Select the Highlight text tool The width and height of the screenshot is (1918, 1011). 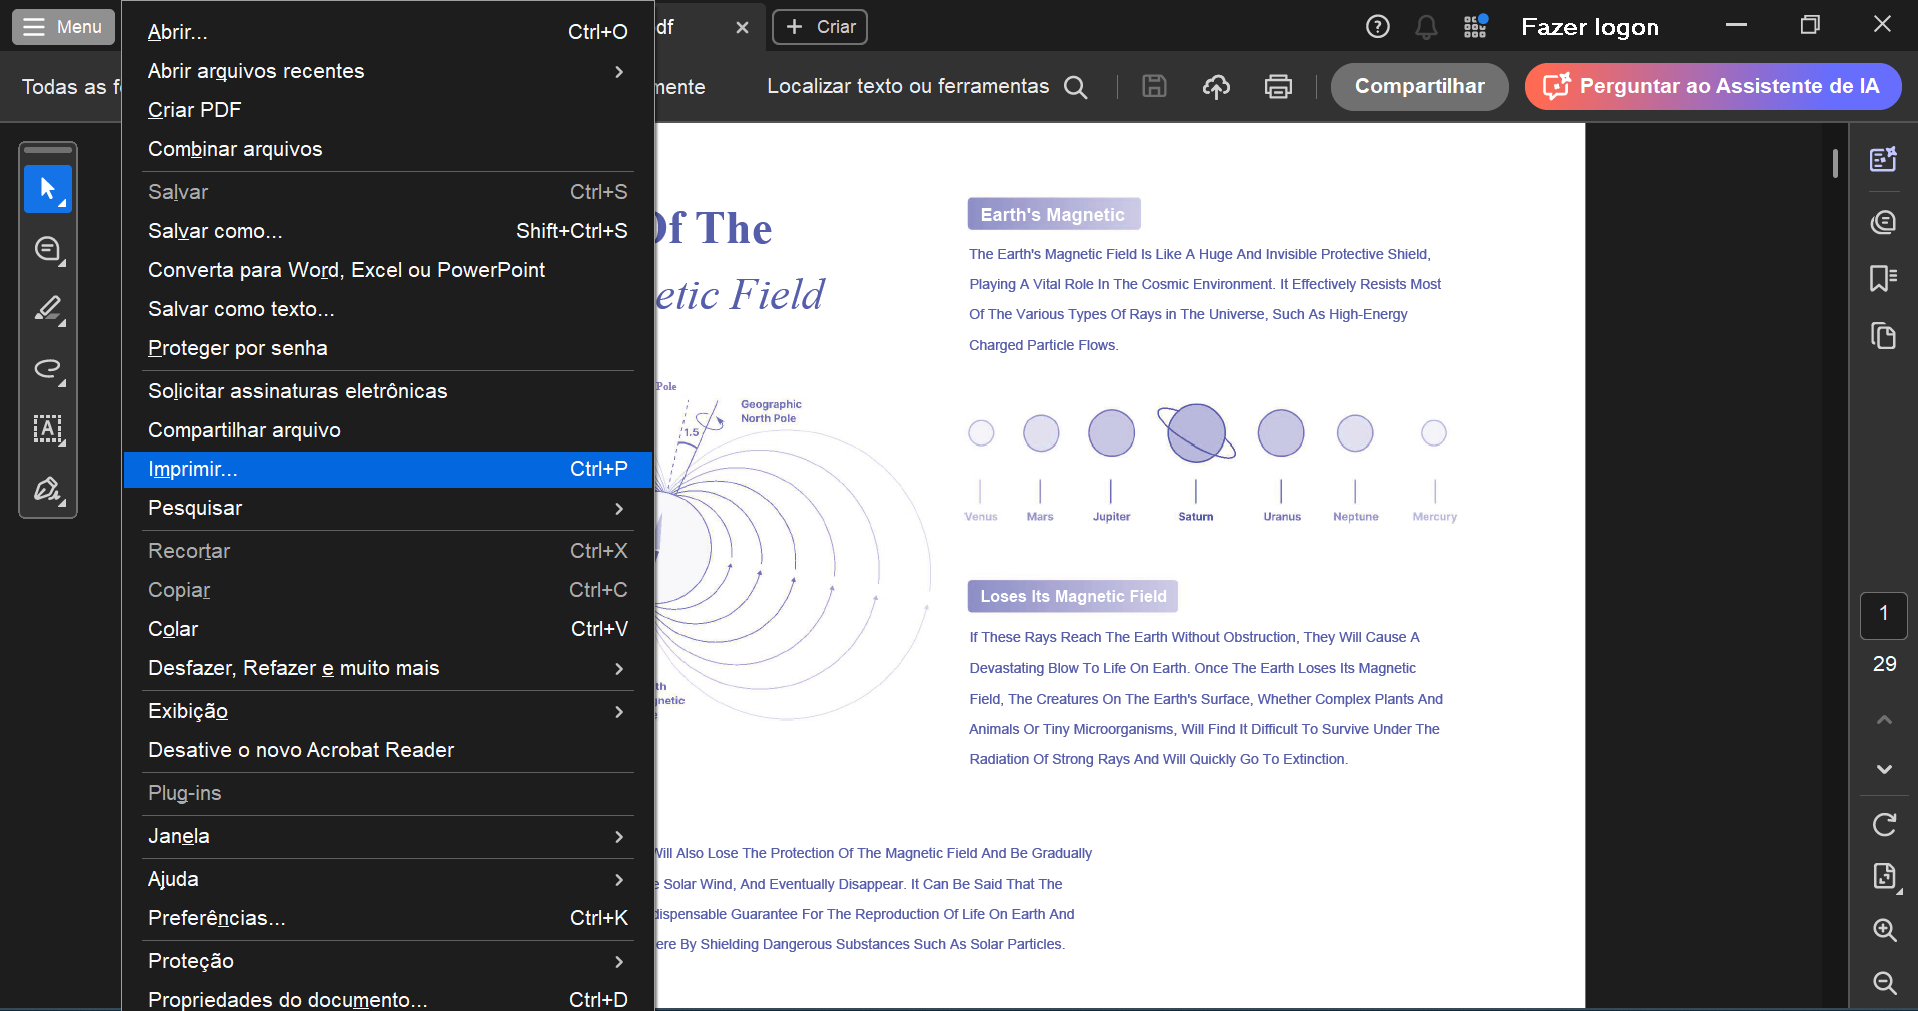click(x=48, y=310)
